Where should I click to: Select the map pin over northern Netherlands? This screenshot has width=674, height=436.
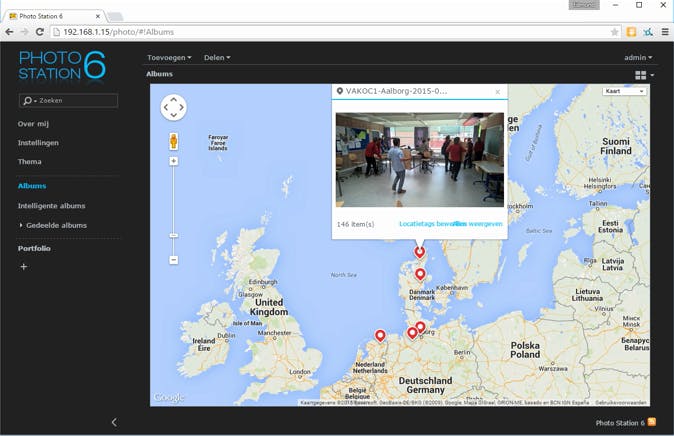380,335
